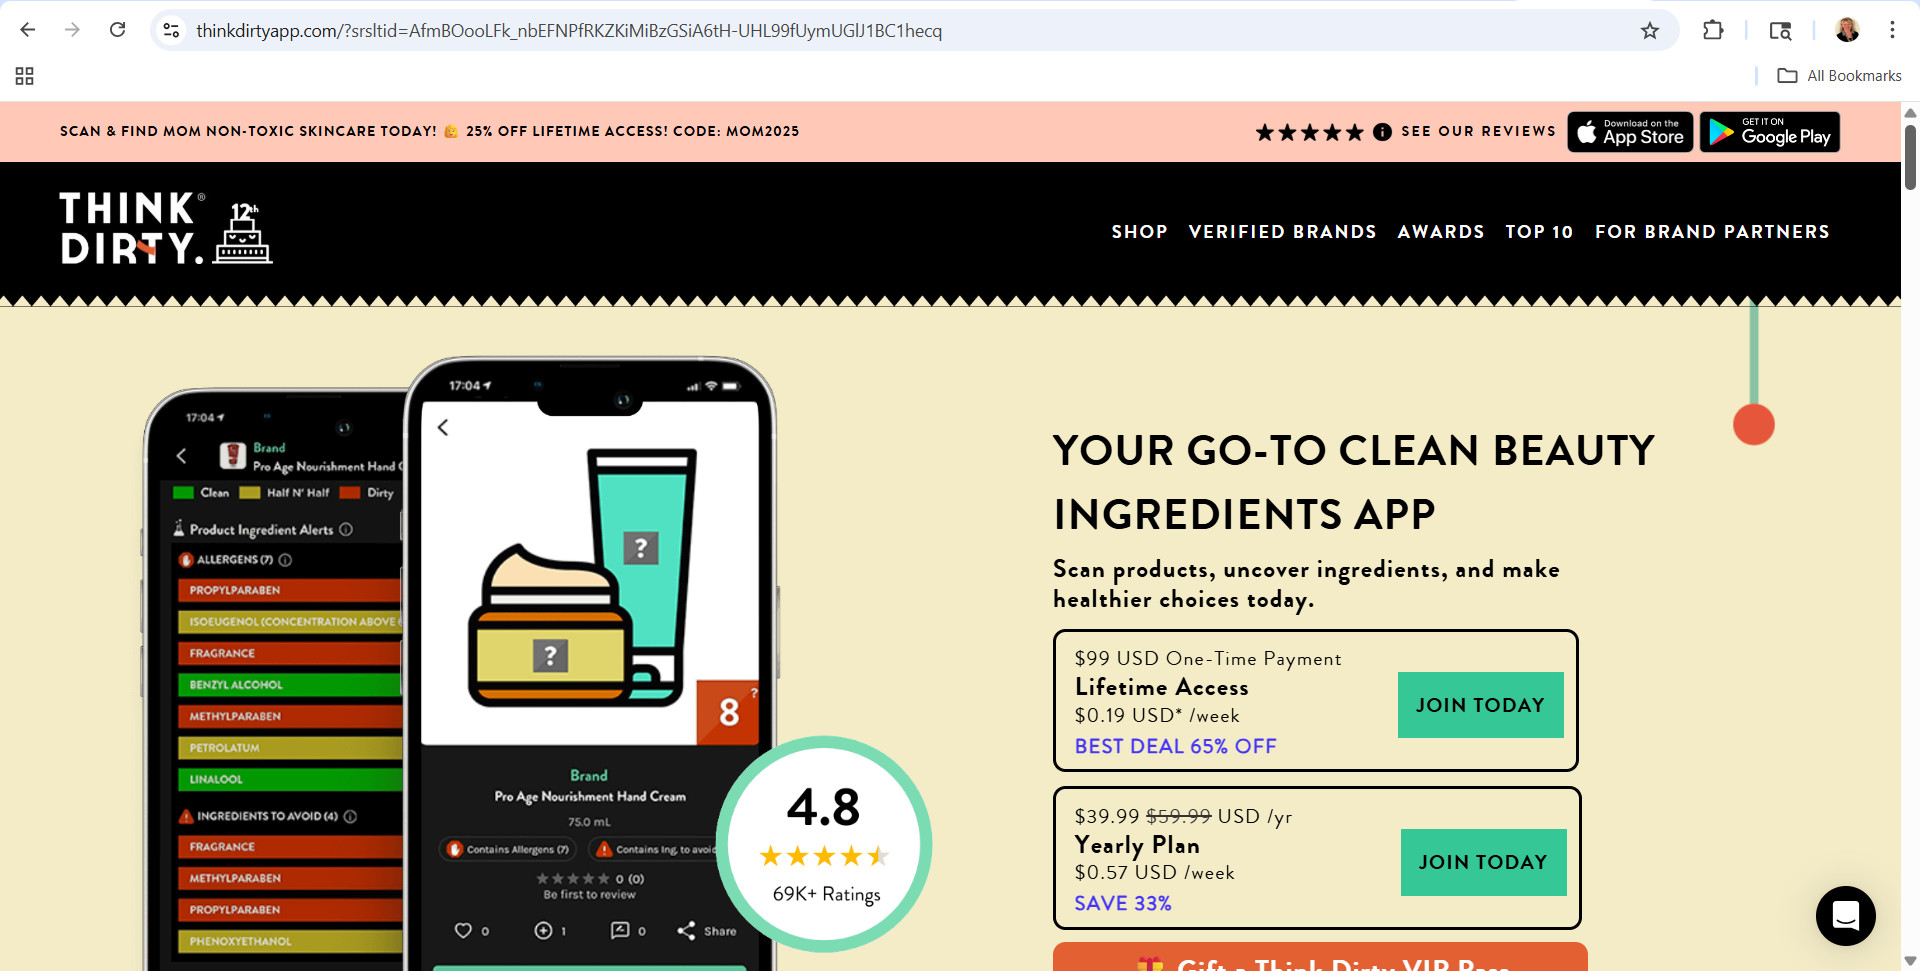The width and height of the screenshot is (1920, 971).
Task: Tap the heart icon under the hand cream product
Action: pyautogui.click(x=466, y=929)
